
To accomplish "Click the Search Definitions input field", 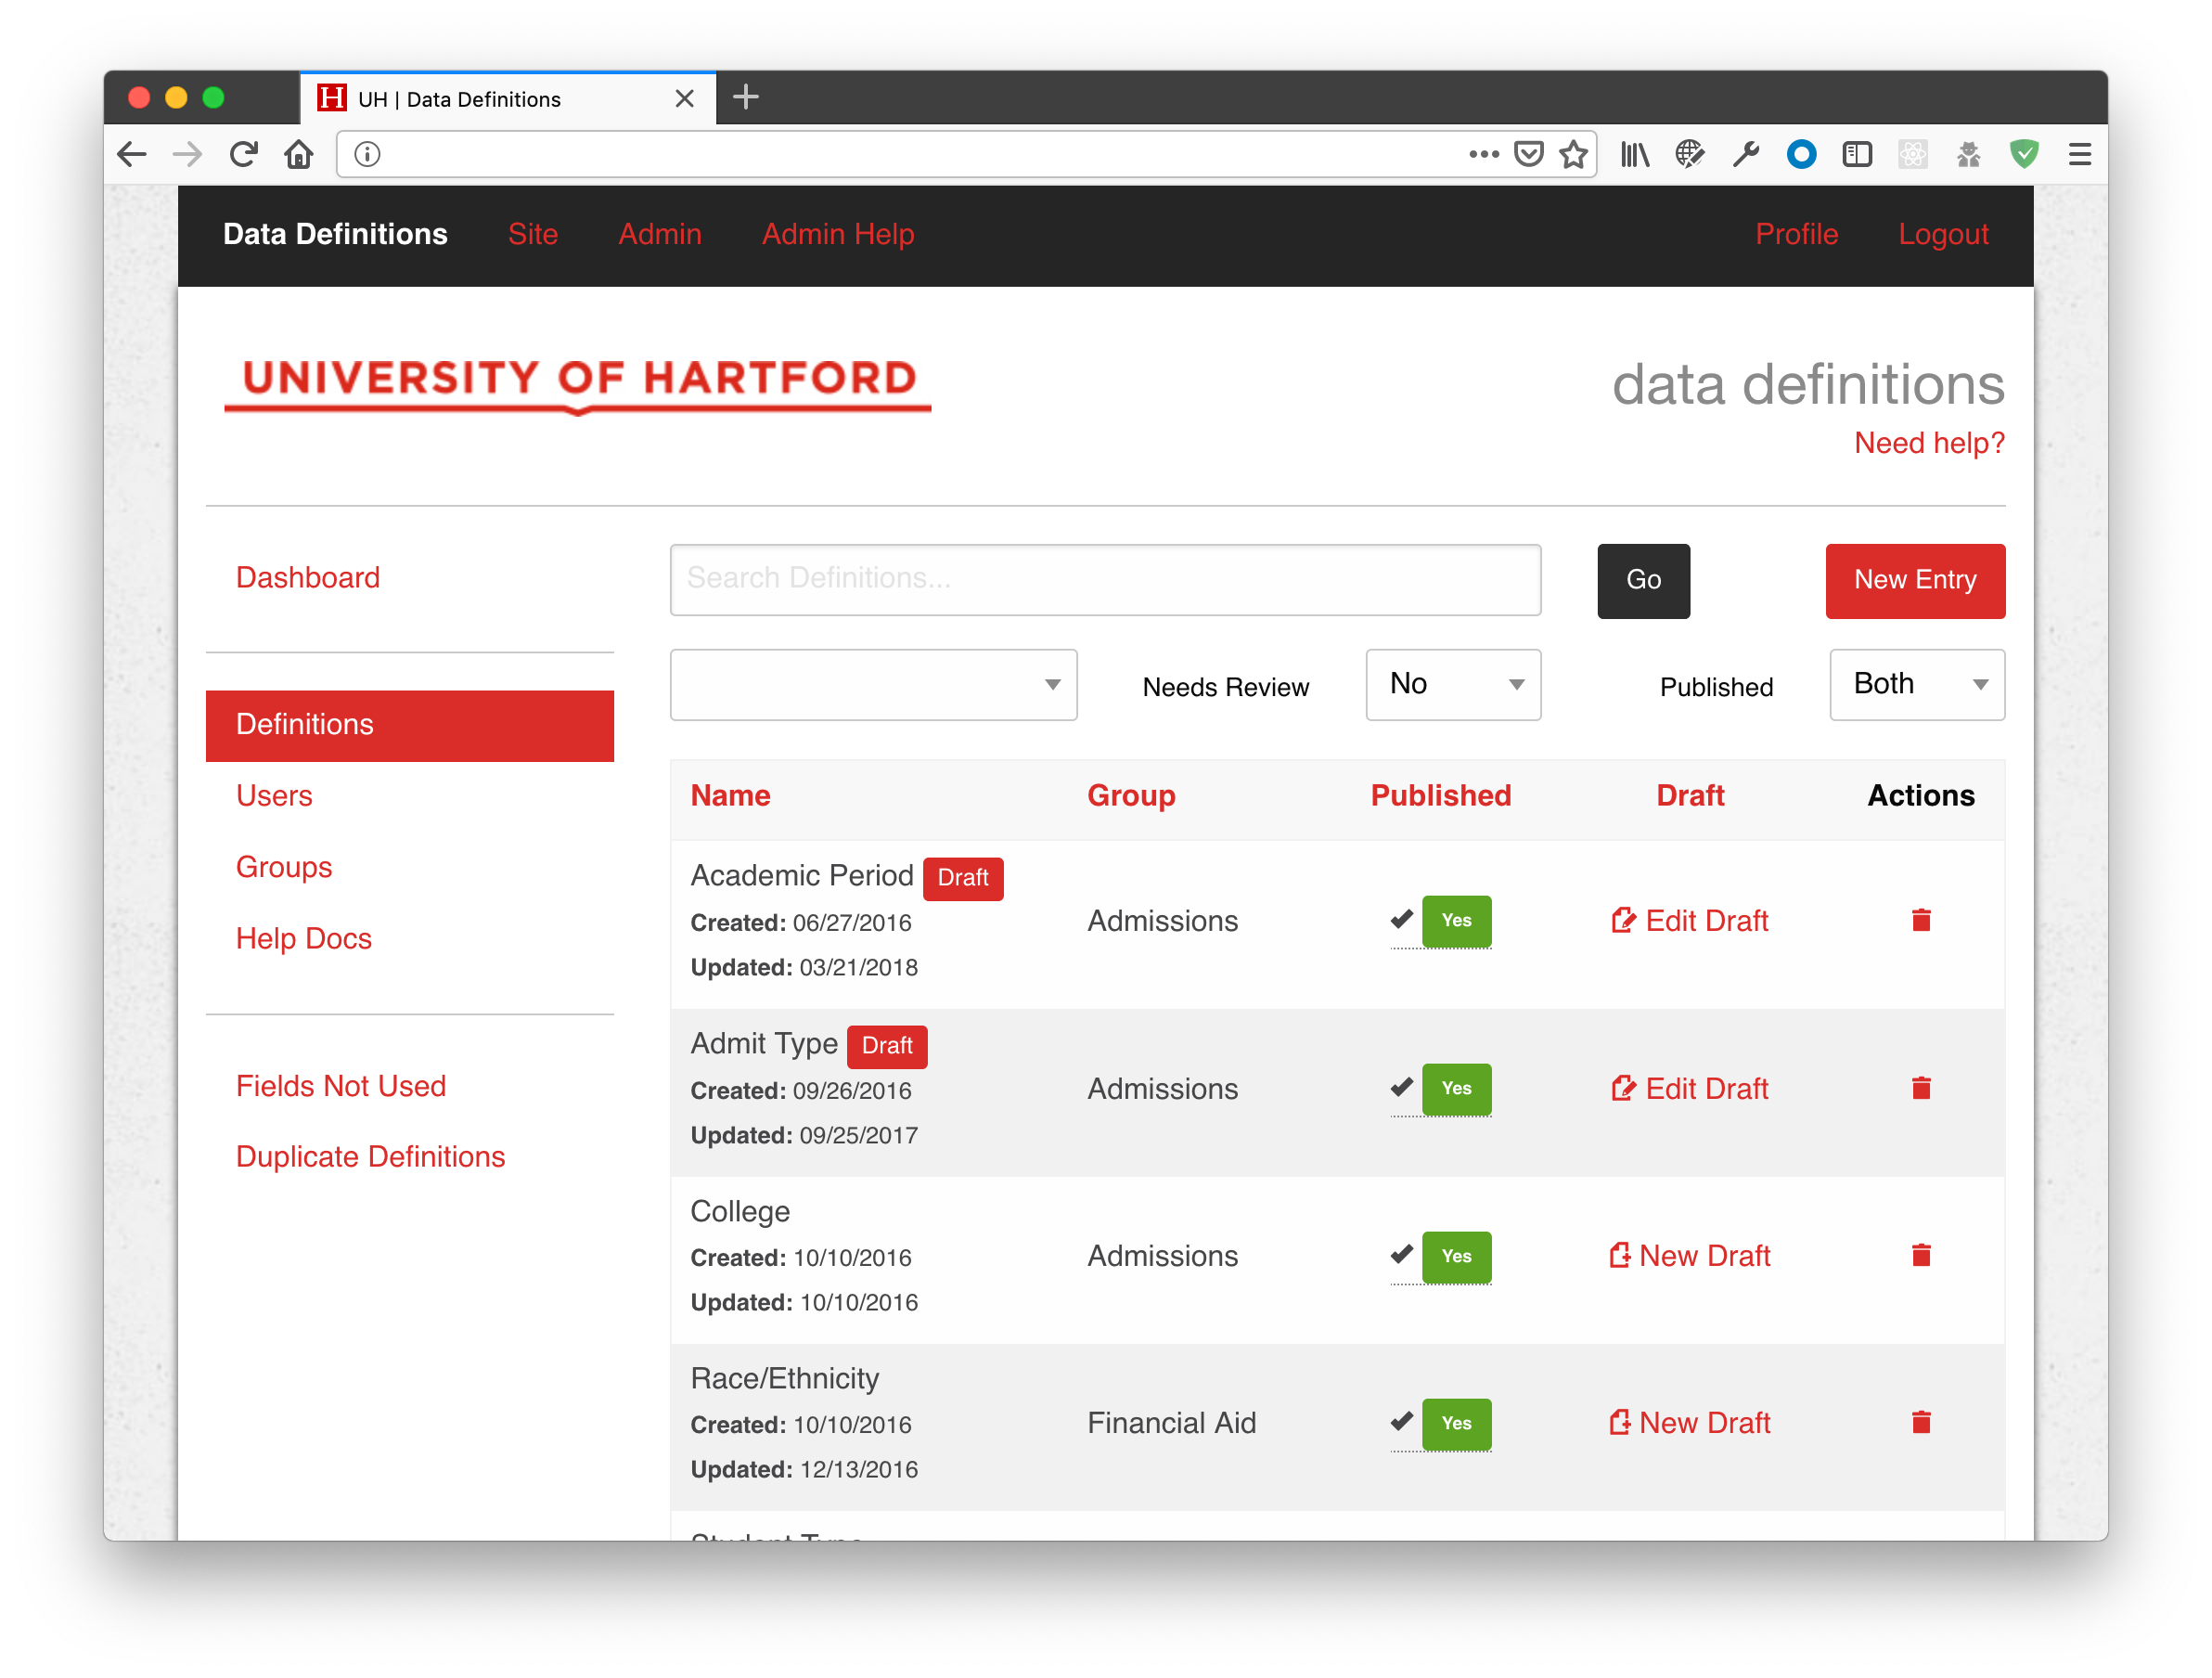I will pos(1105,579).
